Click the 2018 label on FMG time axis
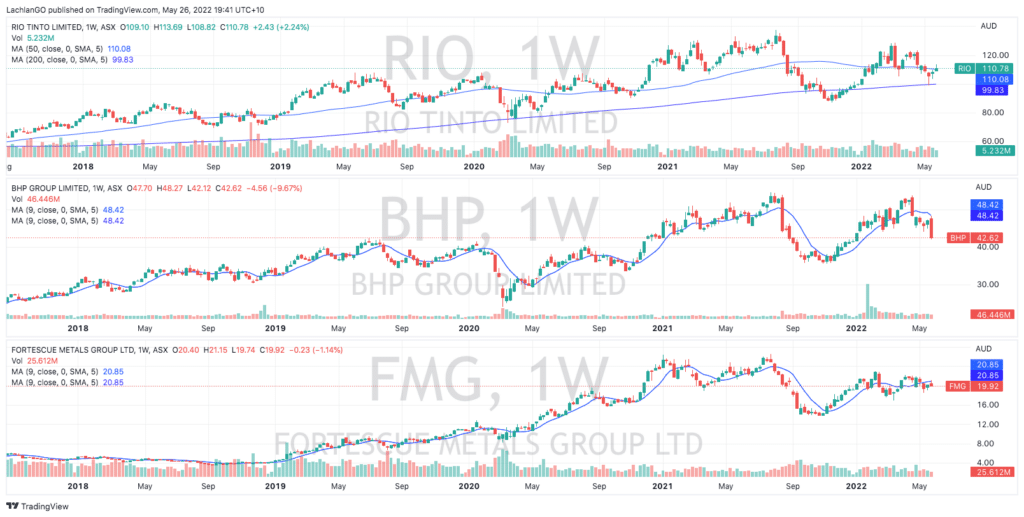 78,486
